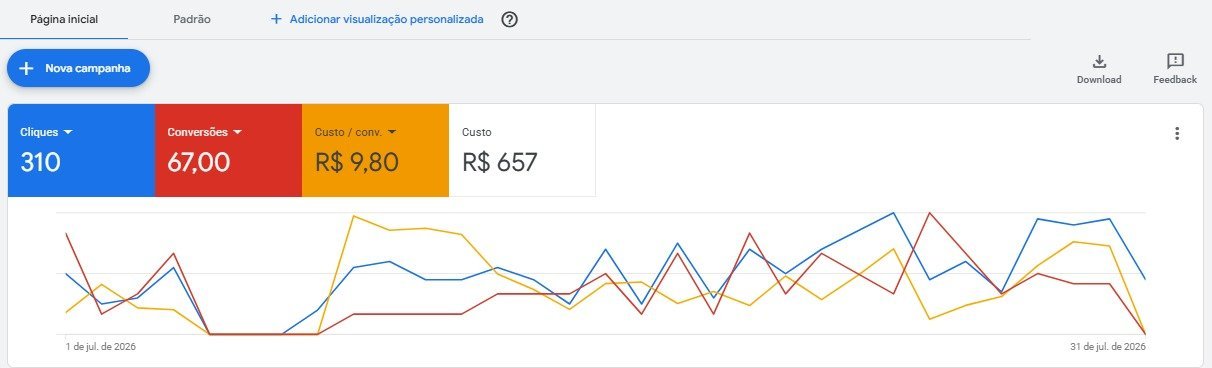Open help question-mark icon near tabs
Image resolution: width=1212 pixels, height=368 pixels.
[509, 19]
